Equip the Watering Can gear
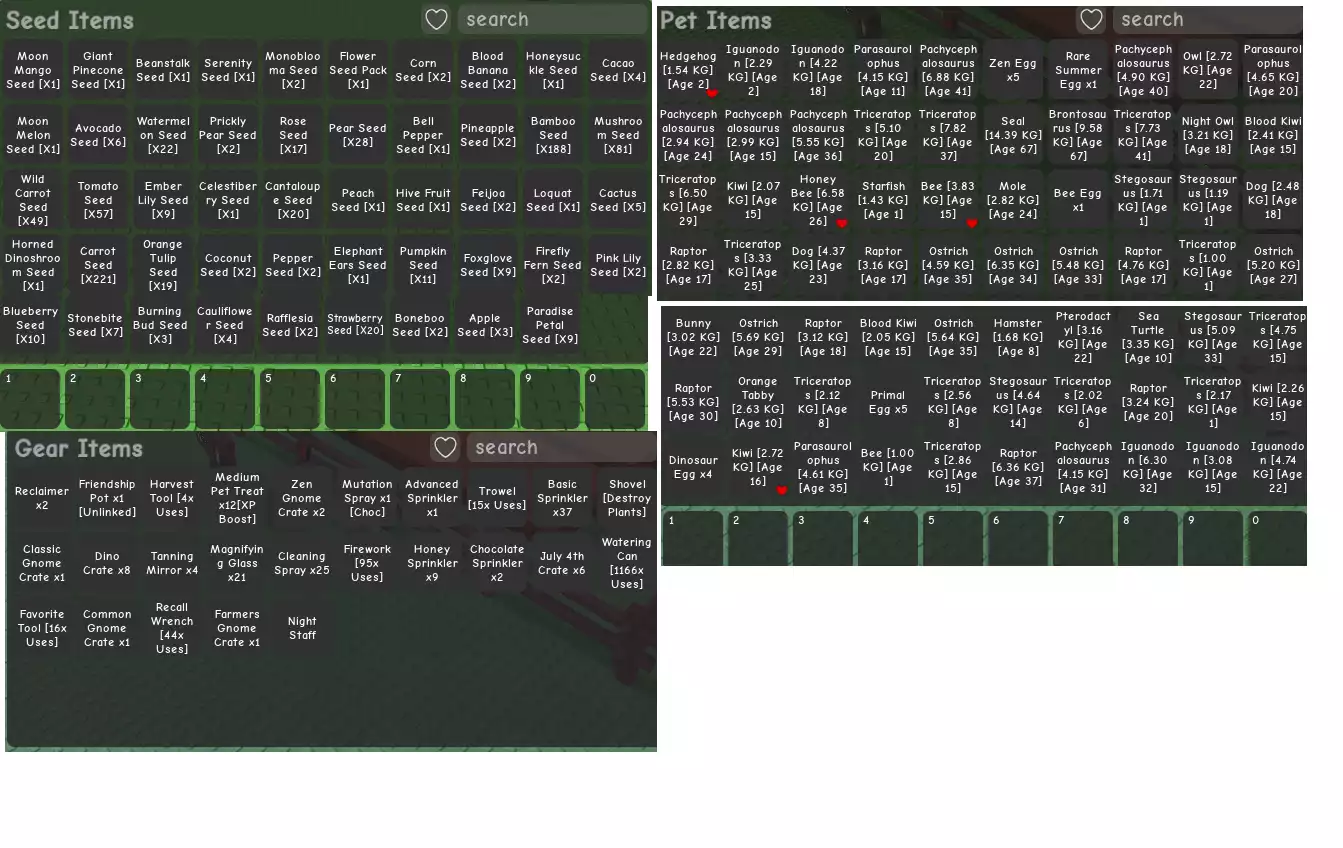 point(626,563)
